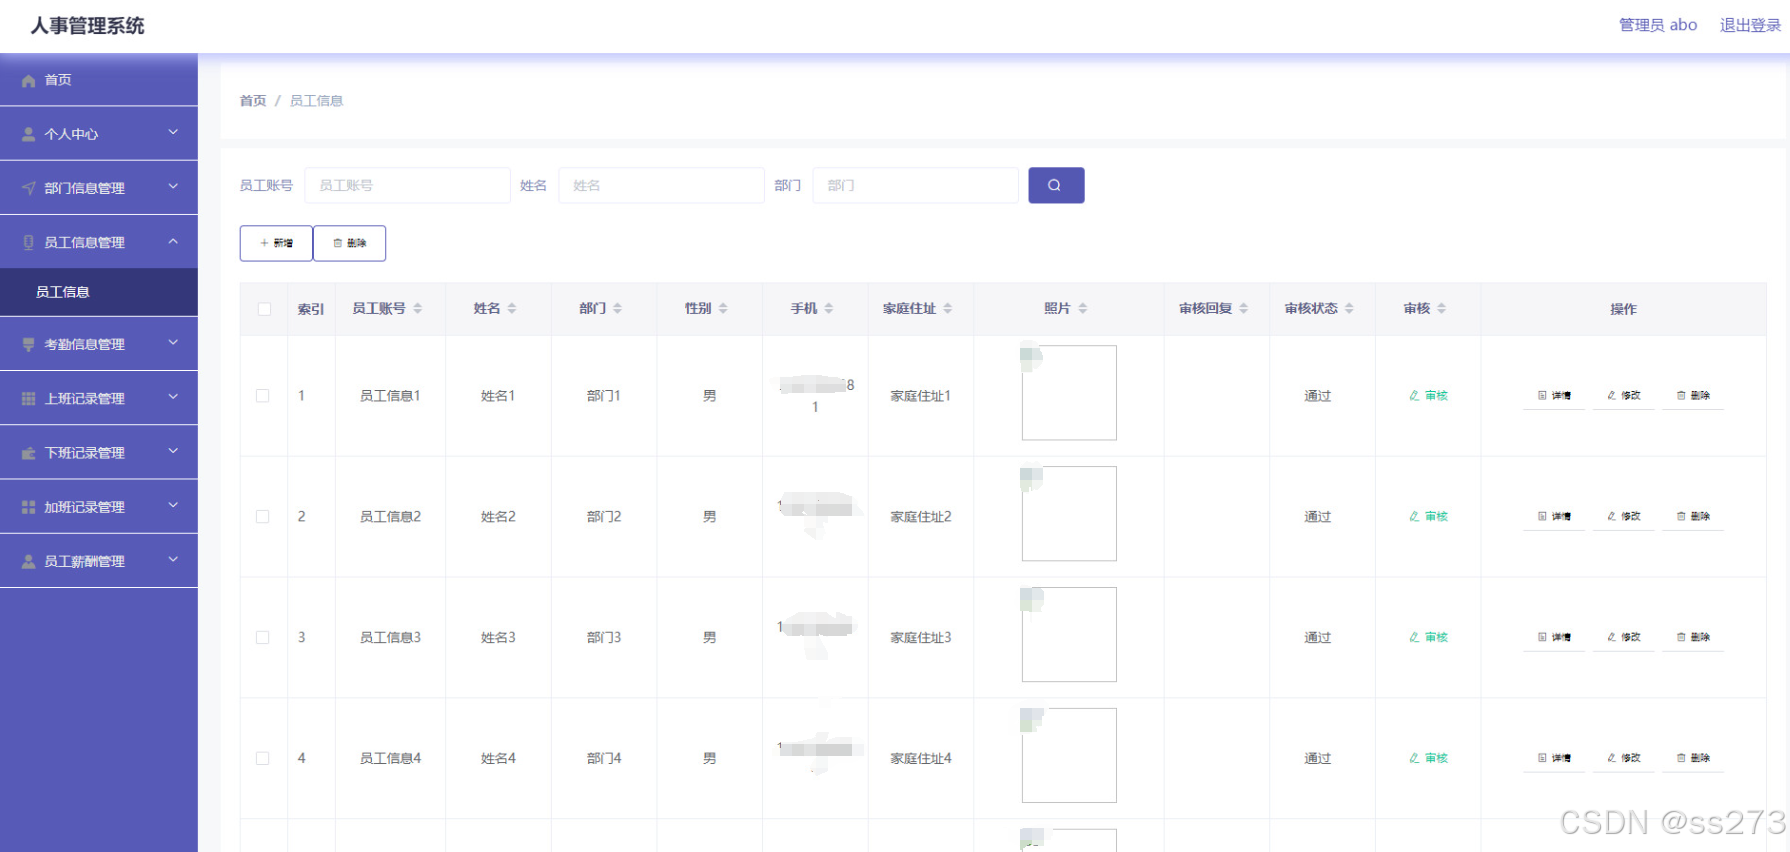Screen dimensions: 1790x852
Task: Click 修改 for row 员工信息2
Action: click(x=1624, y=517)
